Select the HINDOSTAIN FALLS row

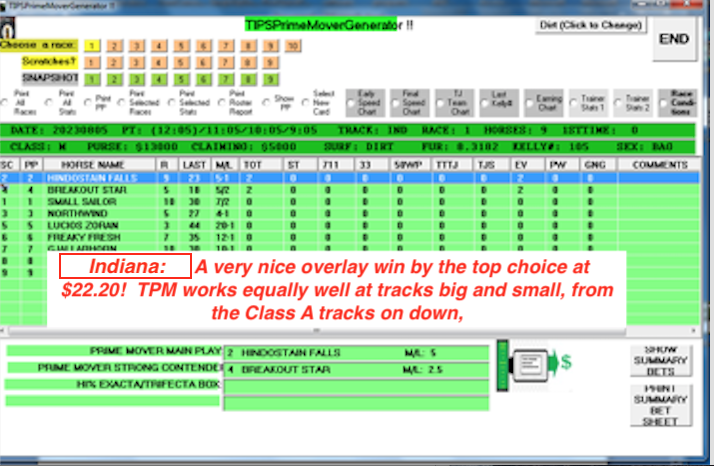pos(350,178)
